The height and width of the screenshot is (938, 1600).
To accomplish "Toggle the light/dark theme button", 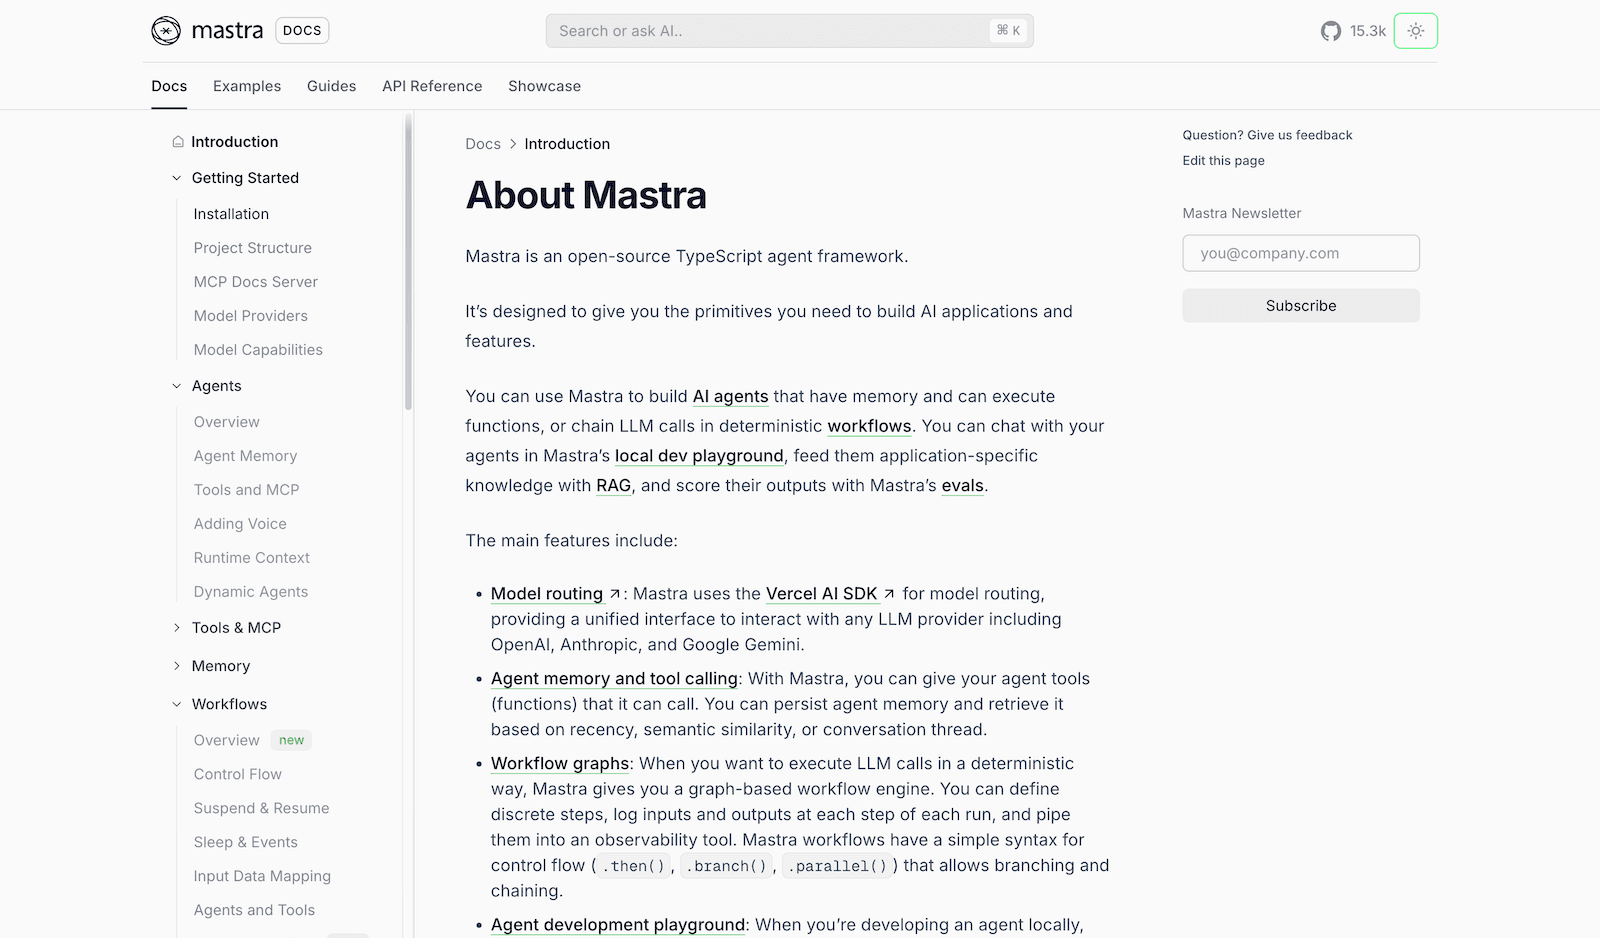I will 1415,31.
